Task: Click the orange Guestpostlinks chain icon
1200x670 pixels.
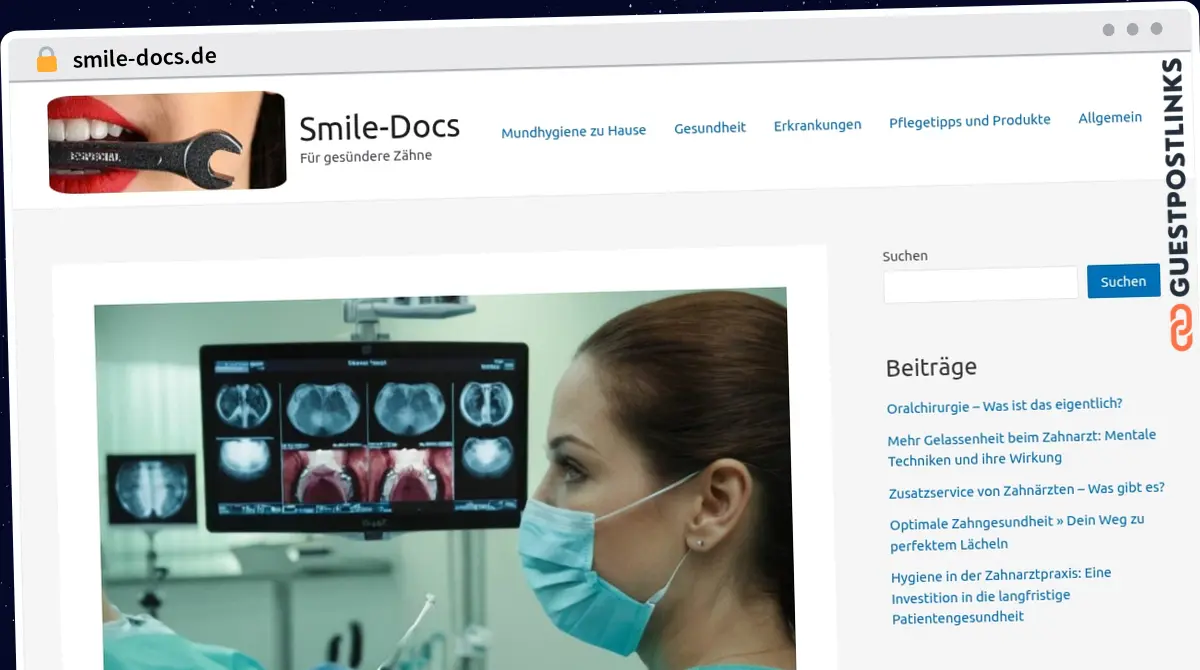Action: coord(1181,328)
